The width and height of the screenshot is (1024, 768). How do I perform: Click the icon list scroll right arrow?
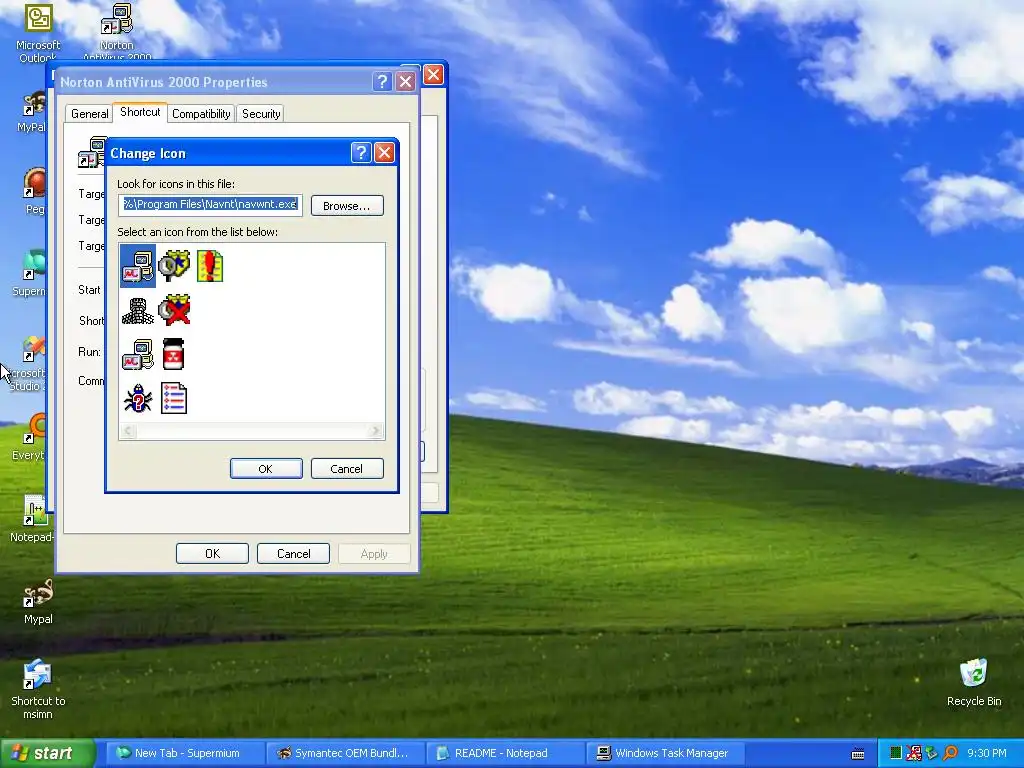click(375, 430)
